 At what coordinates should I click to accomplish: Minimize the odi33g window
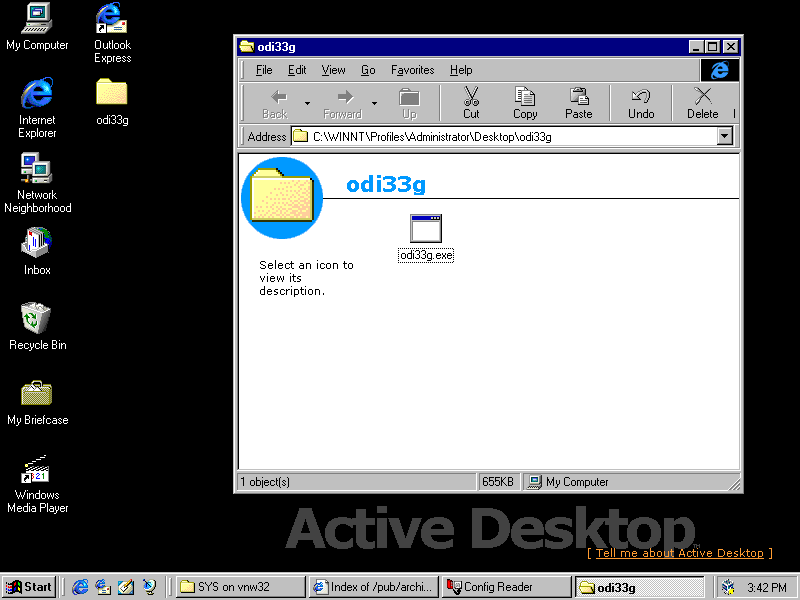[x=696, y=47]
